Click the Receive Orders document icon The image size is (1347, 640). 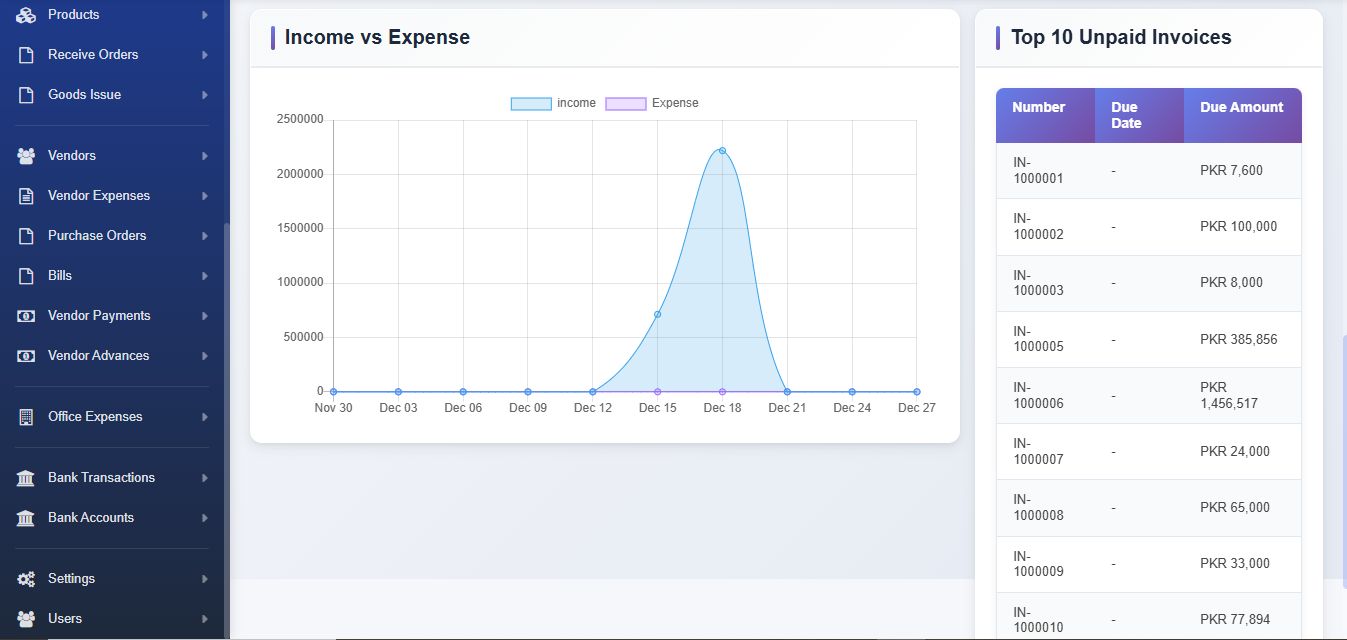[26, 55]
